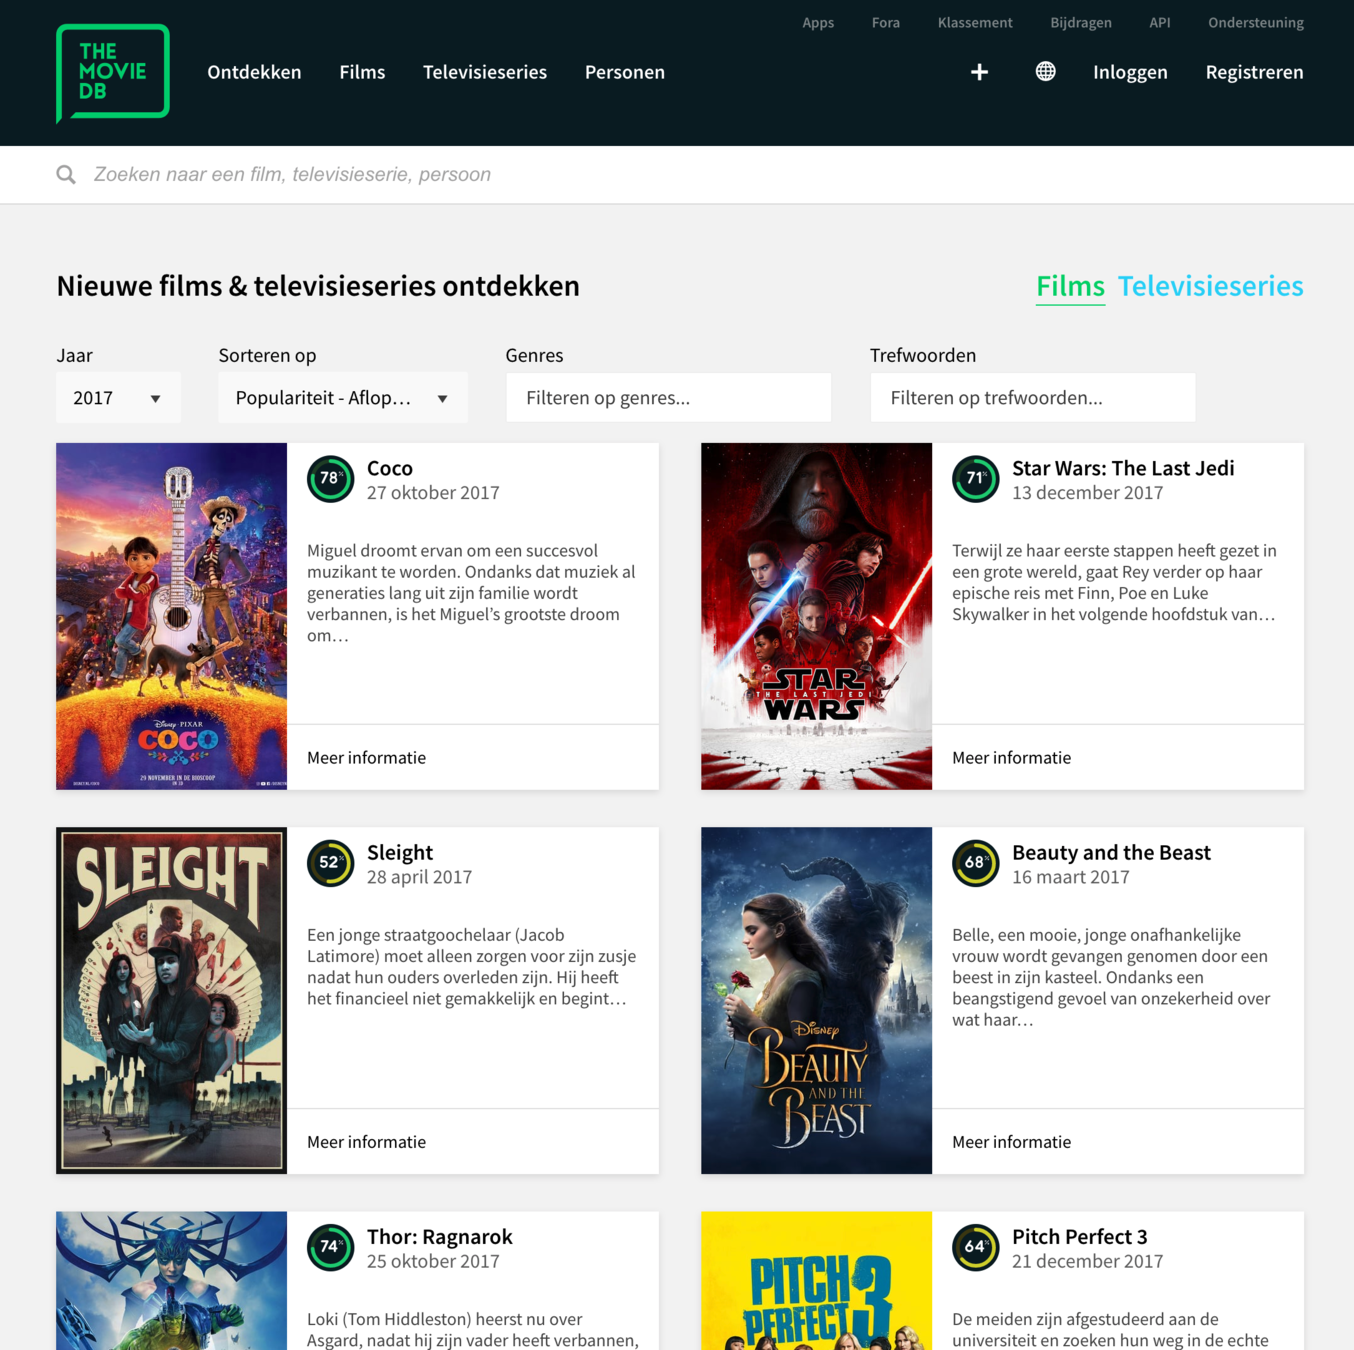The height and width of the screenshot is (1350, 1354).
Task: Click the Pitch Perfect 3 title
Action: click(1080, 1237)
